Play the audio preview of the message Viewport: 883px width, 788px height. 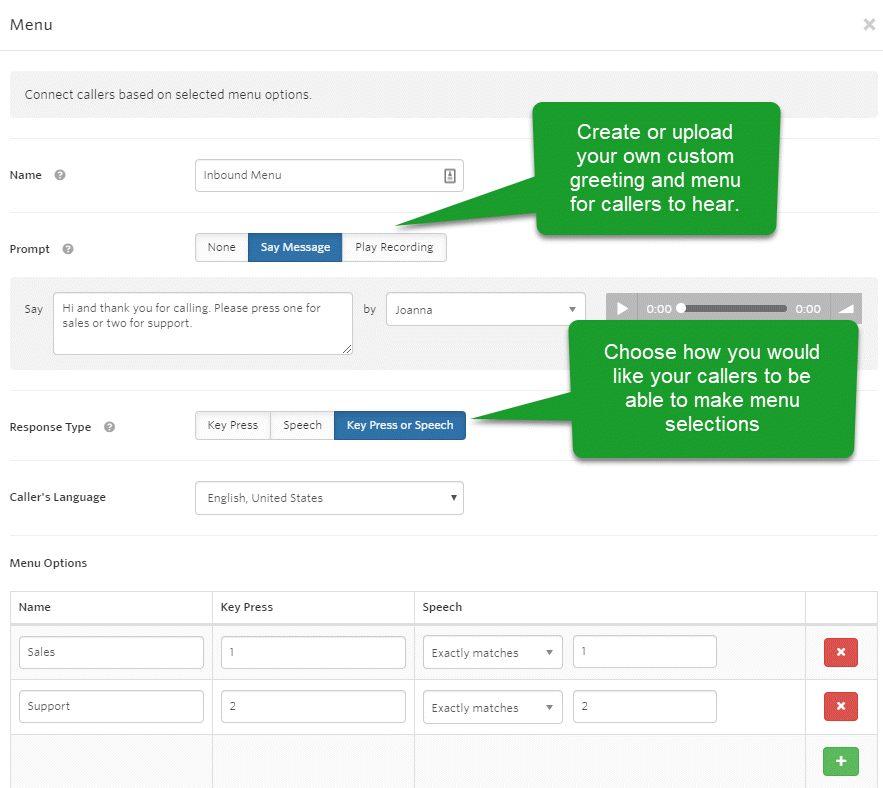tap(622, 309)
